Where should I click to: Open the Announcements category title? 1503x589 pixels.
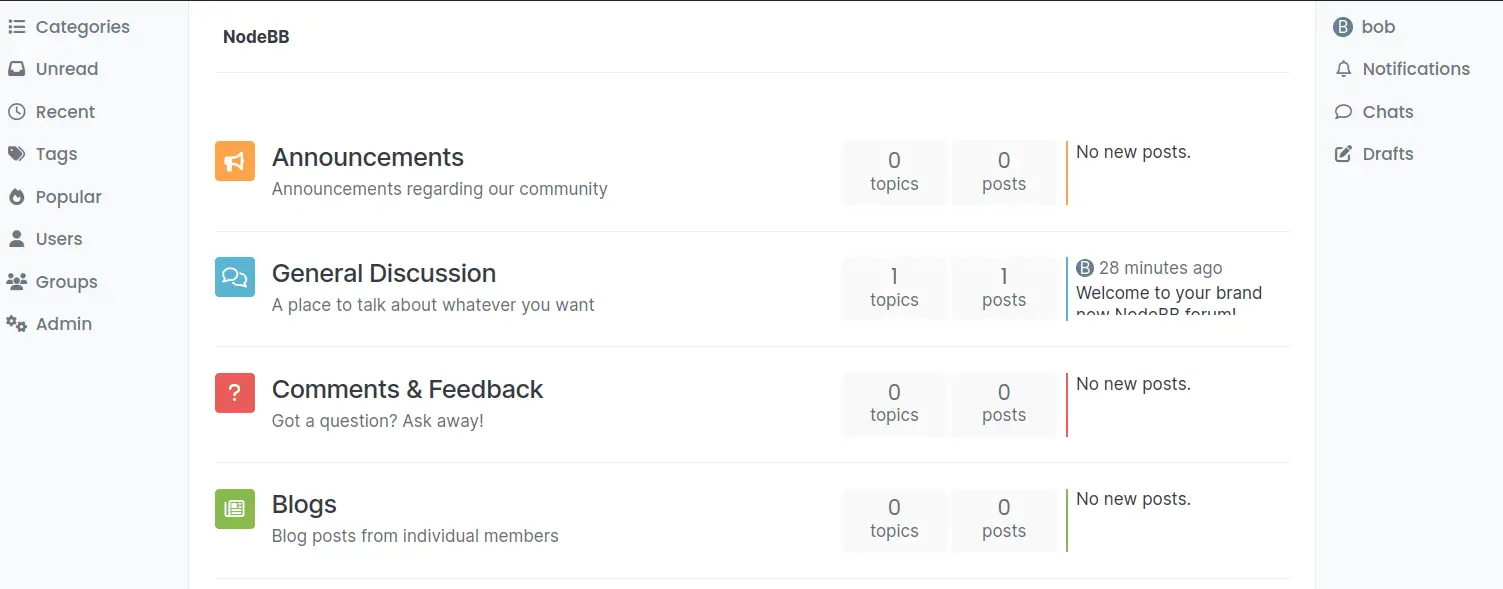368,157
